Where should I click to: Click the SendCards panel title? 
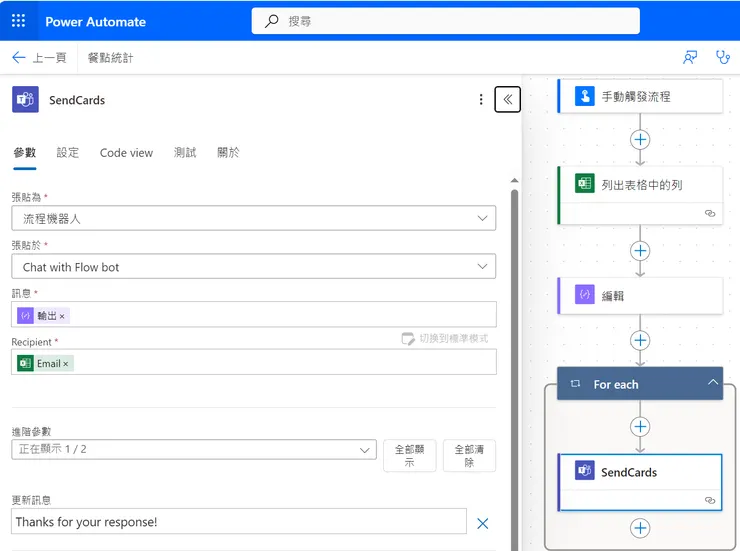[77, 100]
